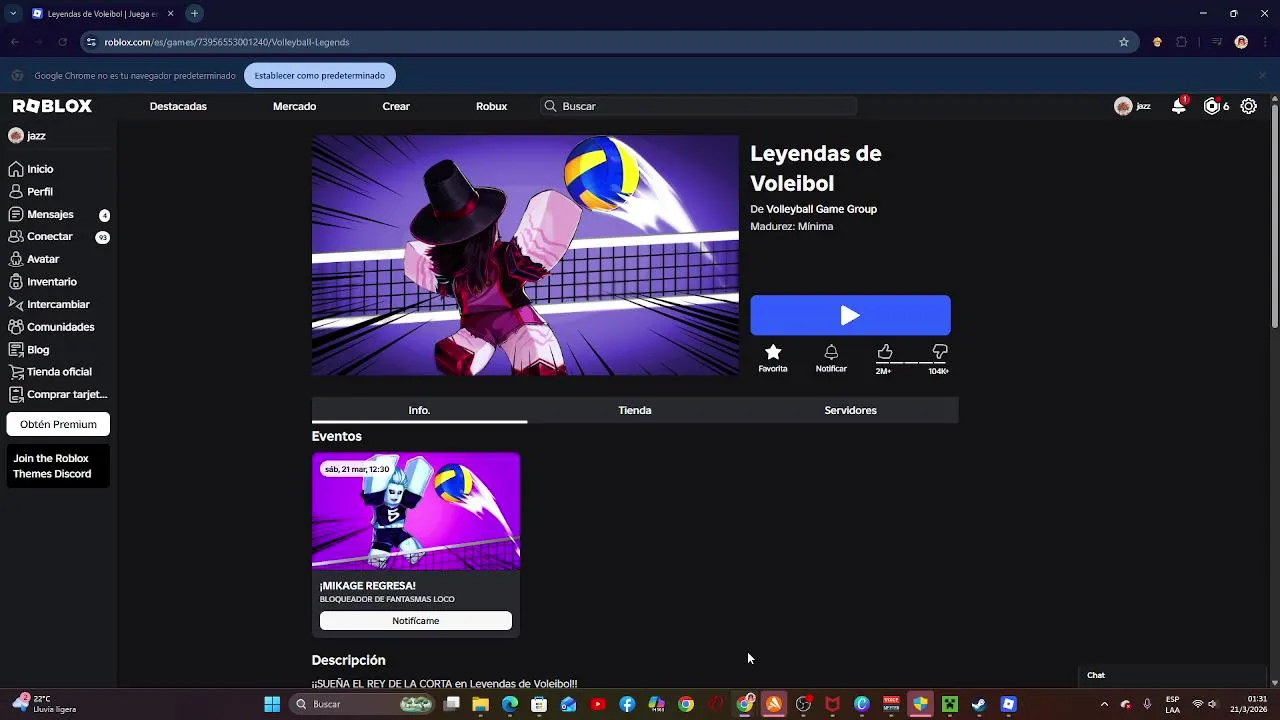Open the weather widget Lluvia ligera
The image size is (1280, 720).
point(45,704)
